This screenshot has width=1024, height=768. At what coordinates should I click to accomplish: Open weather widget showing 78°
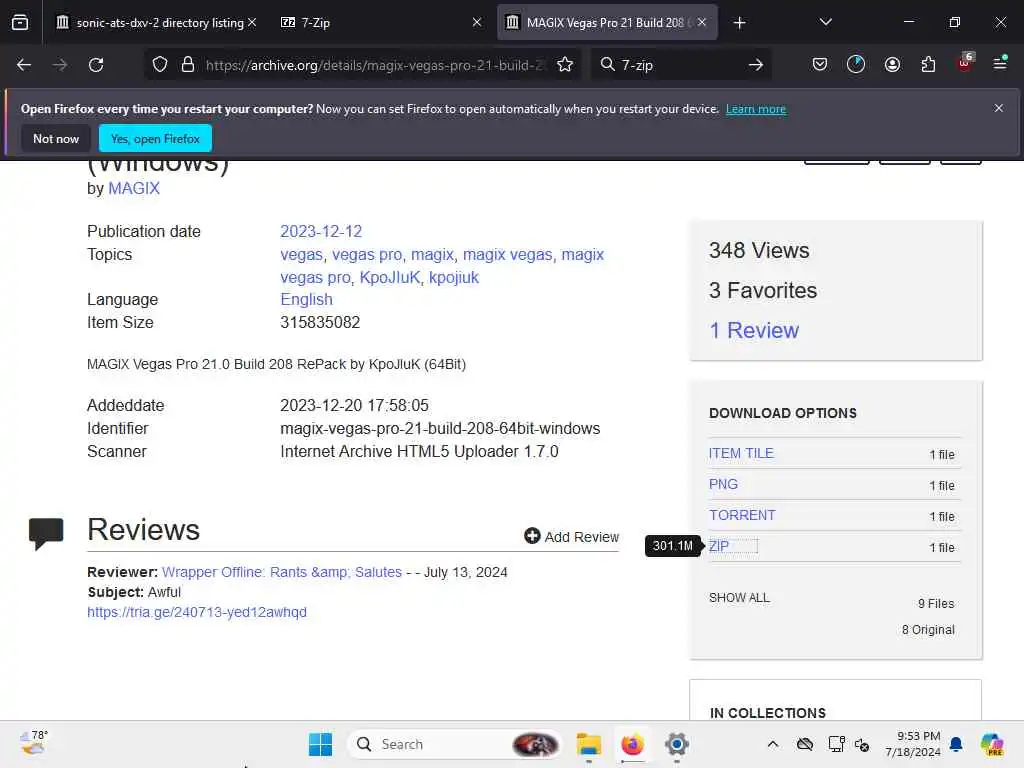[33, 743]
